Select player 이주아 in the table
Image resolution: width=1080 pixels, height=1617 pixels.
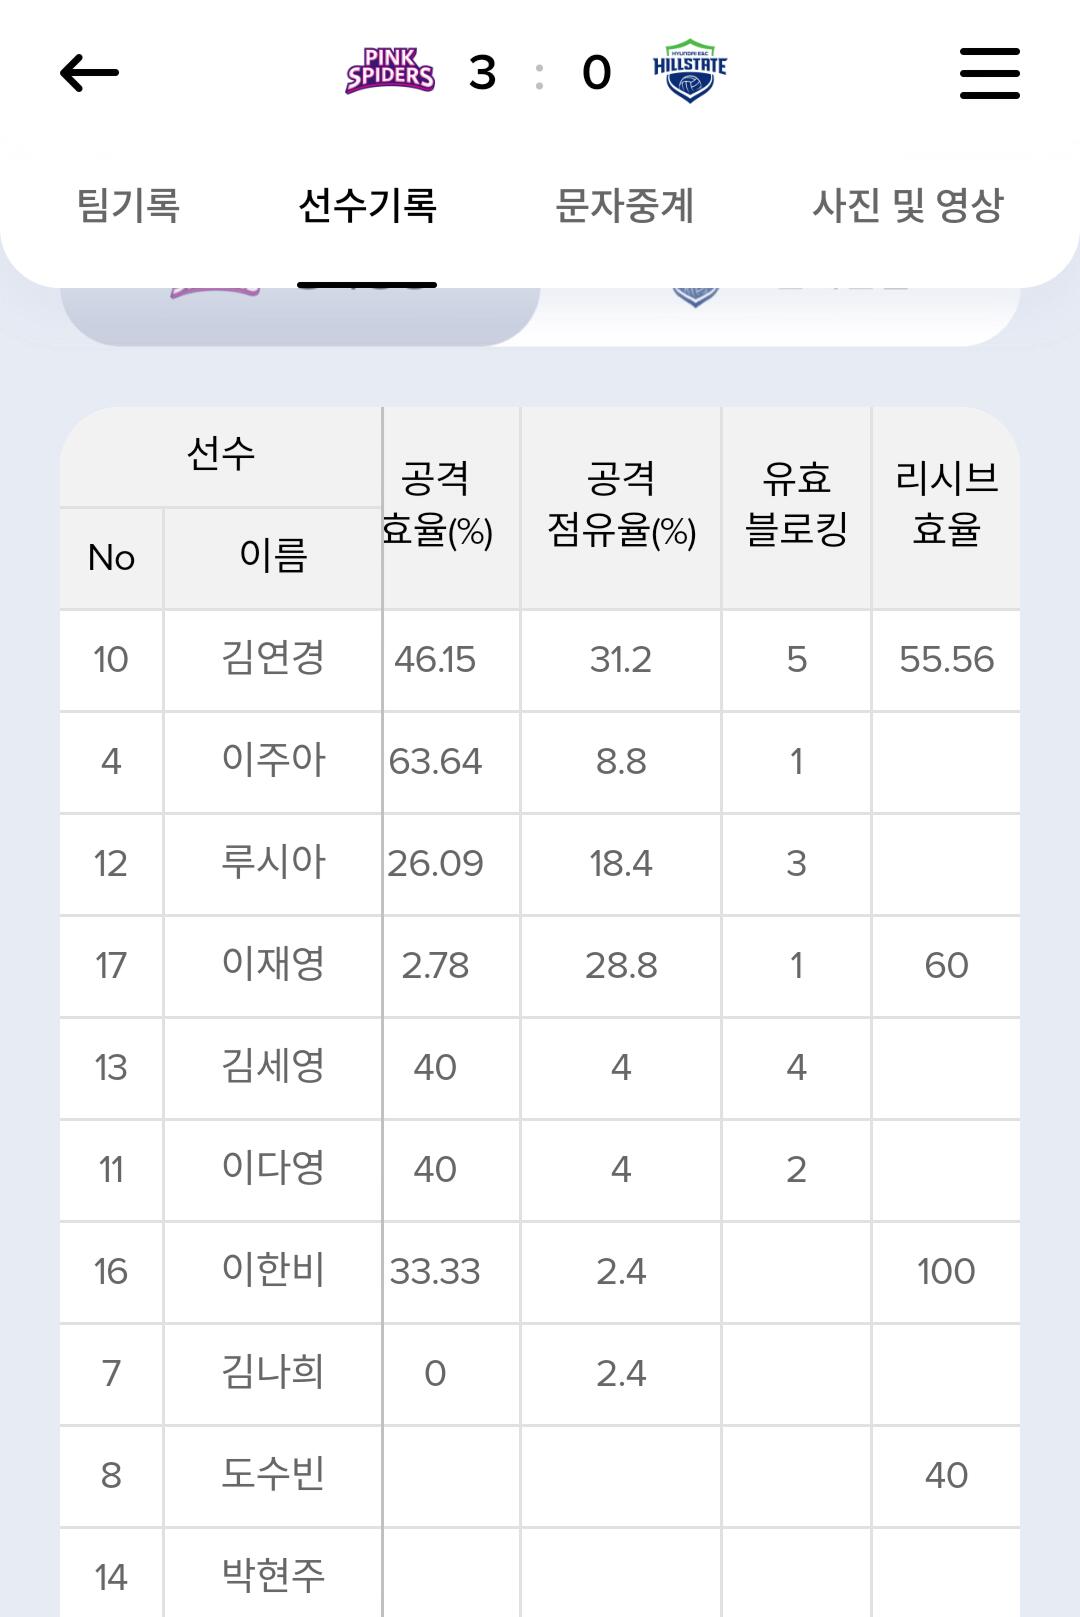point(273,761)
